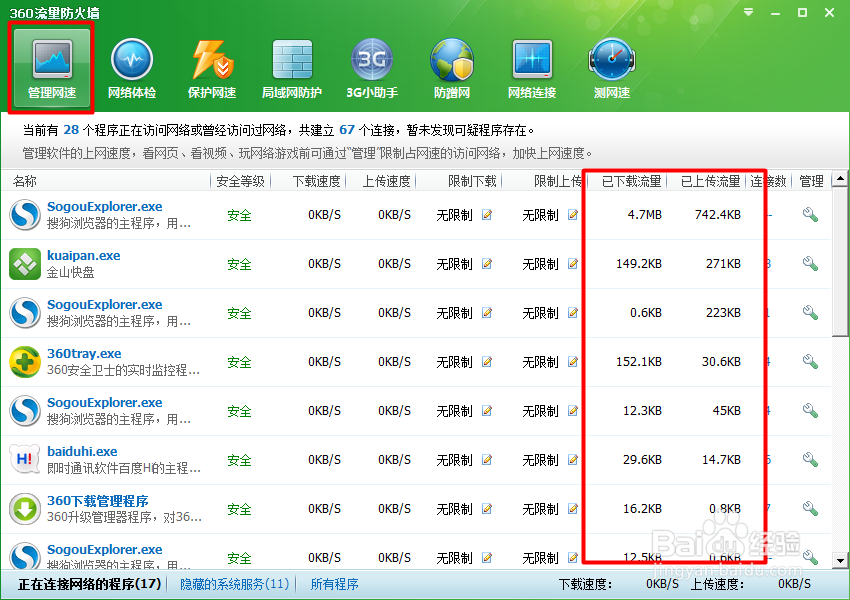The width and height of the screenshot is (850, 600).
Task: Click 28 programs count in summary
Action: coord(71,130)
